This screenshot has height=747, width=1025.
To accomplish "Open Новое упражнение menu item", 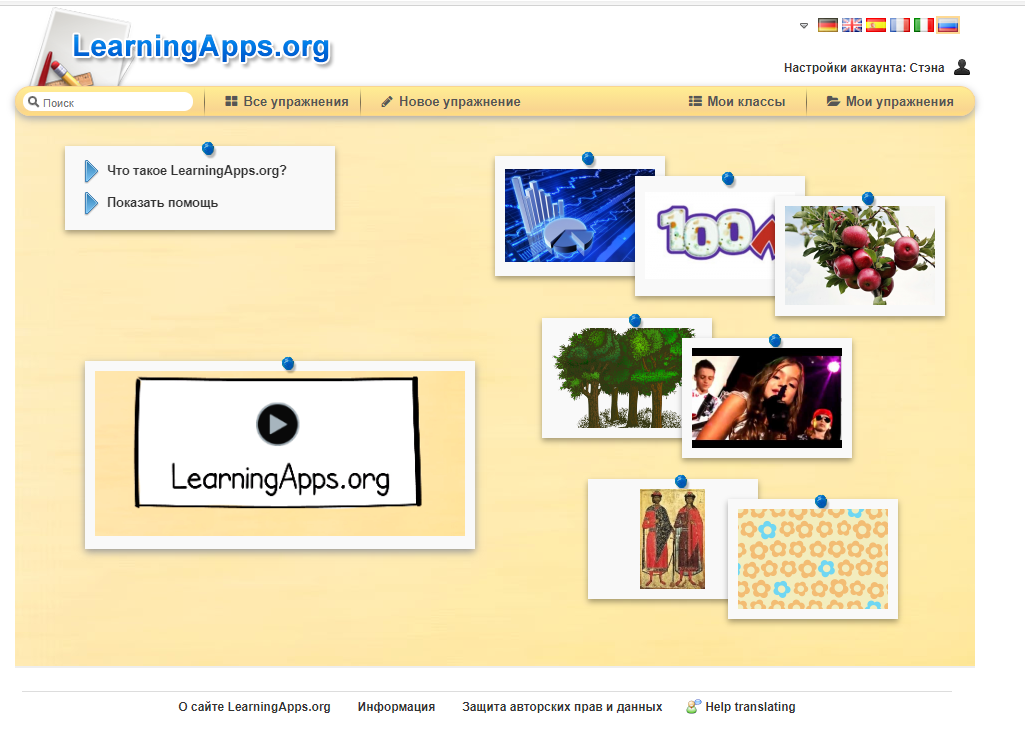I will click(451, 101).
